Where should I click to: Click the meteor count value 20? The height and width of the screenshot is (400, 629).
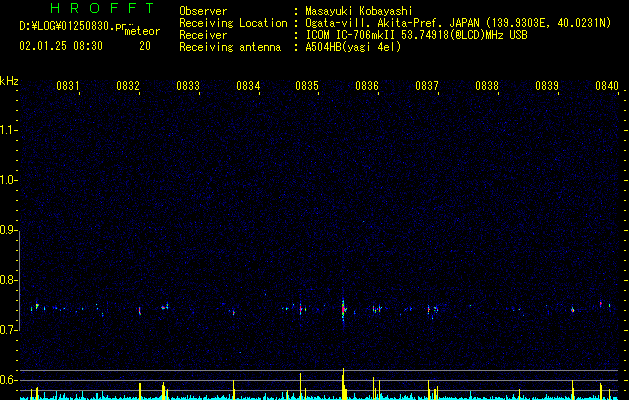[145, 46]
